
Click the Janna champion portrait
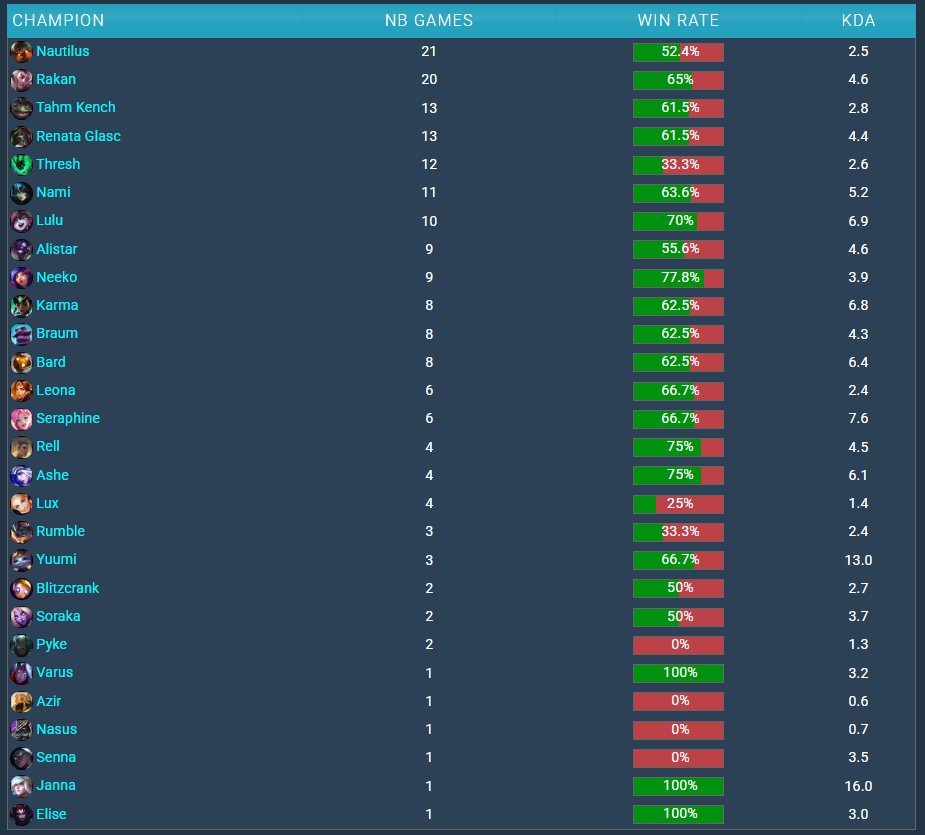point(21,787)
